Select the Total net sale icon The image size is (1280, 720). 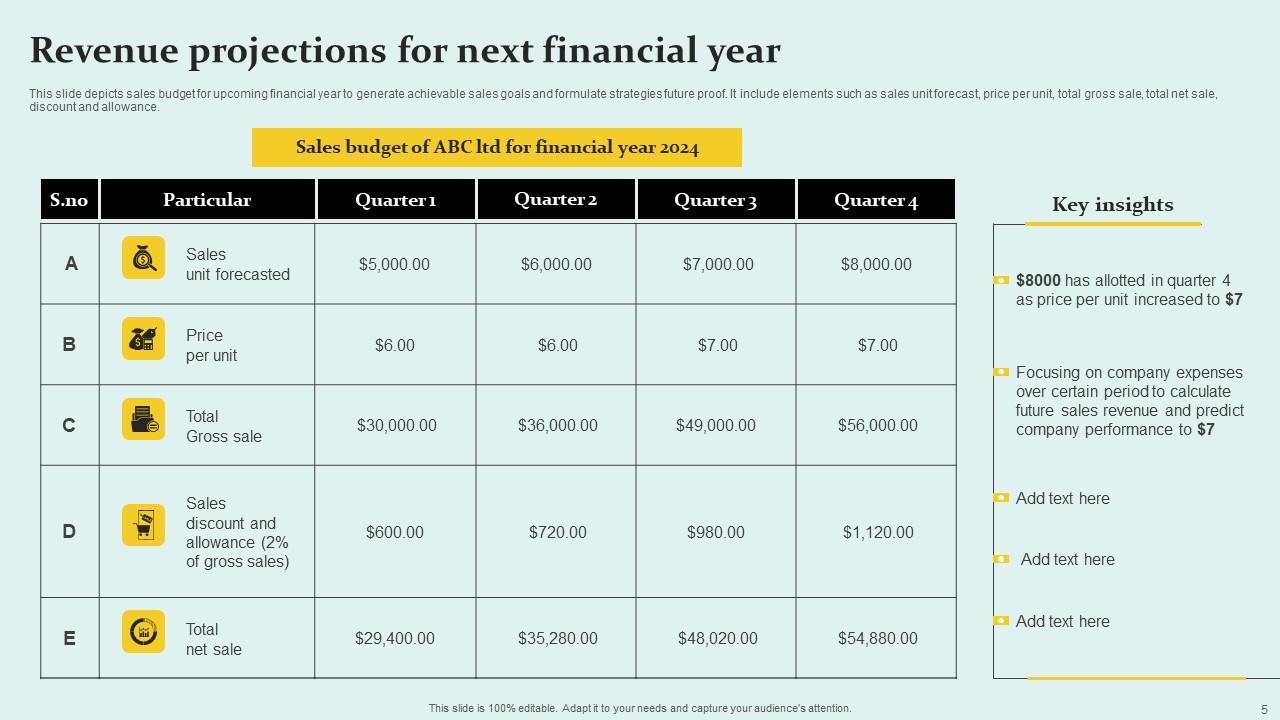click(x=143, y=632)
